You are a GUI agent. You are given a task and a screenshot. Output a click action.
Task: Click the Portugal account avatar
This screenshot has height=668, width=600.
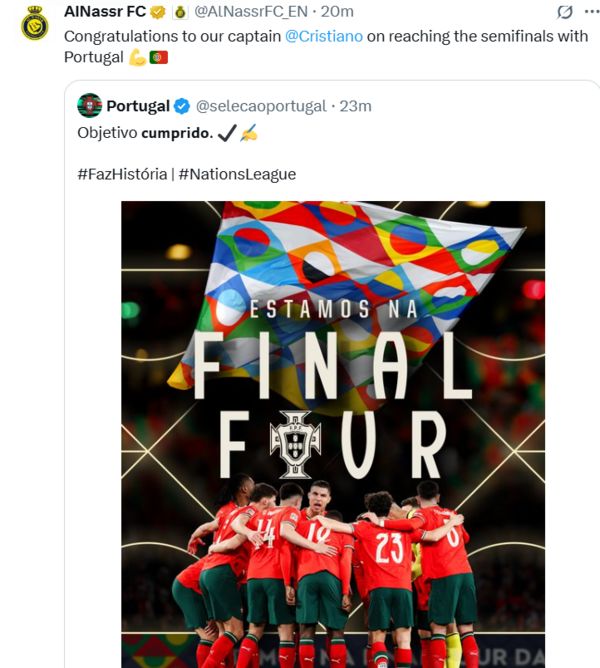point(90,106)
